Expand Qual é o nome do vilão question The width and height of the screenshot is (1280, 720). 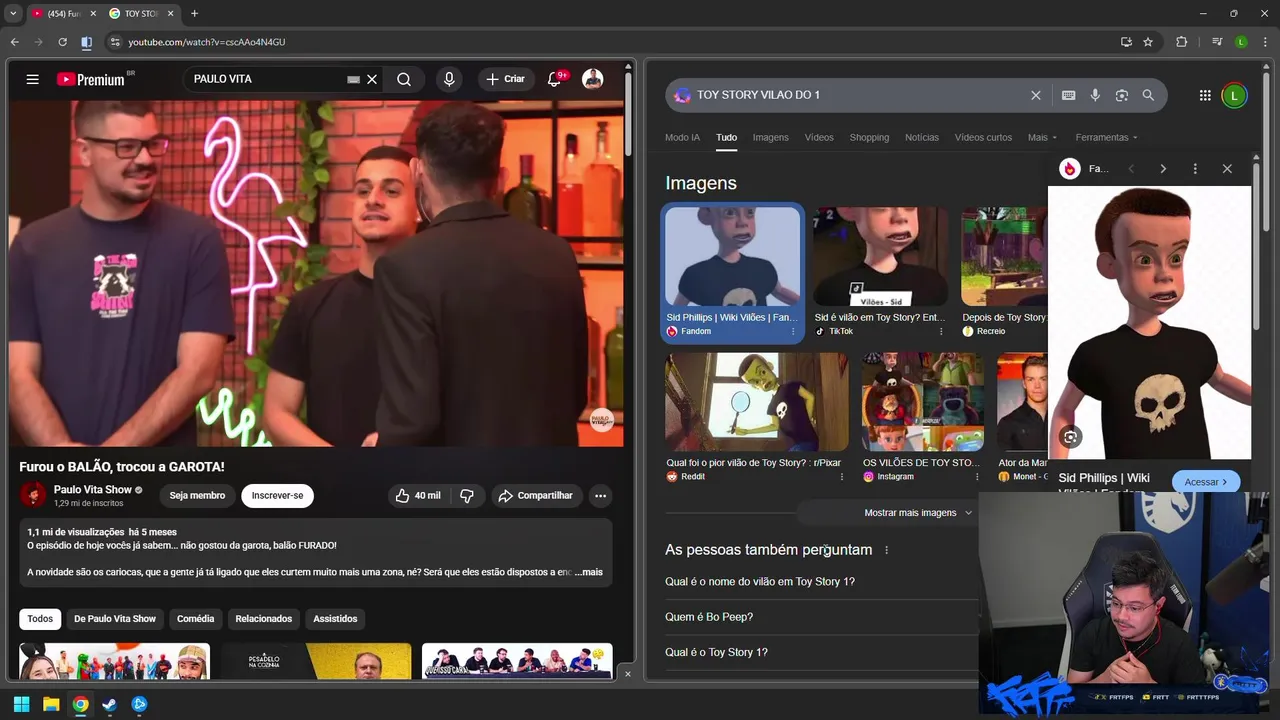[x=820, y=582]
